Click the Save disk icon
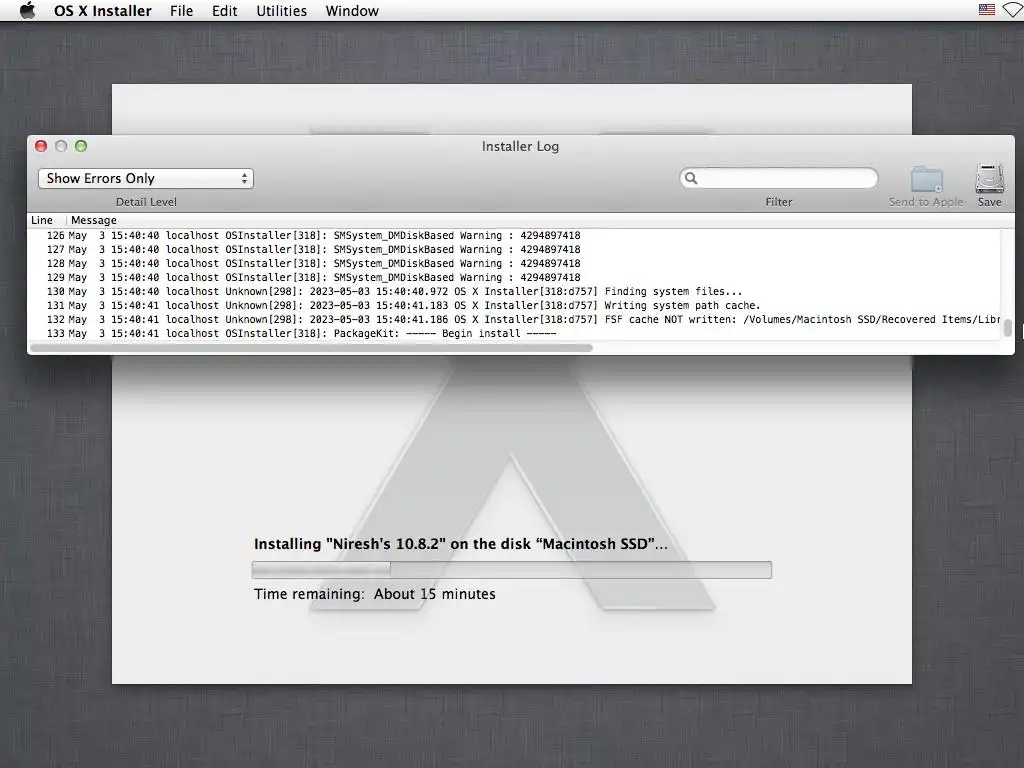1024x768 pixels. (x=990, y=178)
